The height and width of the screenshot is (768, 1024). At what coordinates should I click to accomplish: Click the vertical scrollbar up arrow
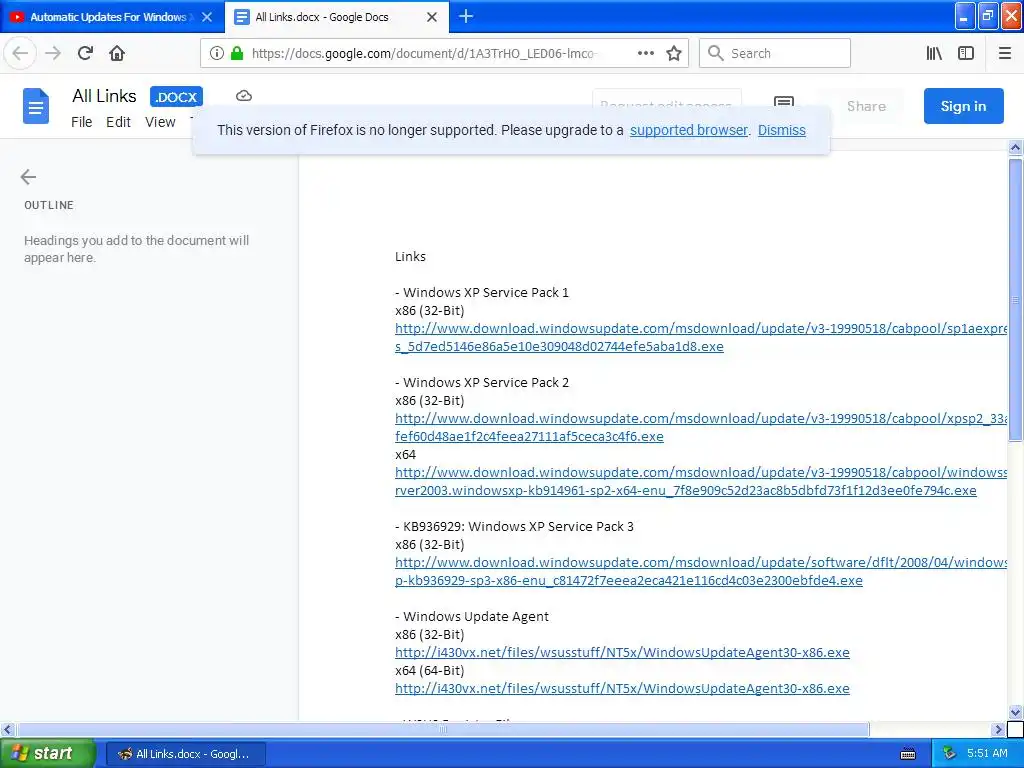pyautogui.click(x=1015, y=148)
